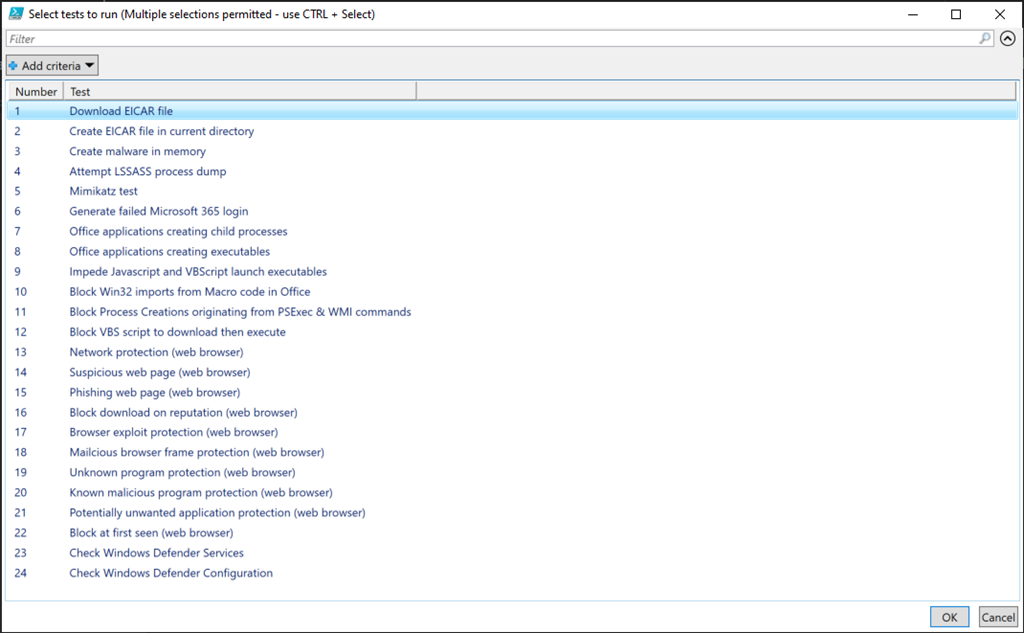The height and width of the screenshot is (633, 1024).
Task: Select Block VBS script to download test
Action: coord(177,332)
